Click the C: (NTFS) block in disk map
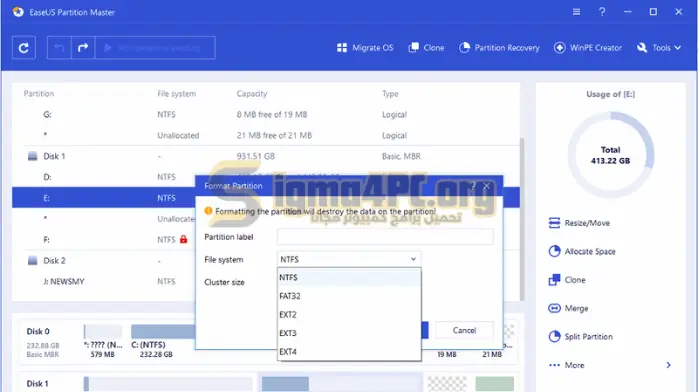 (163, 331)
